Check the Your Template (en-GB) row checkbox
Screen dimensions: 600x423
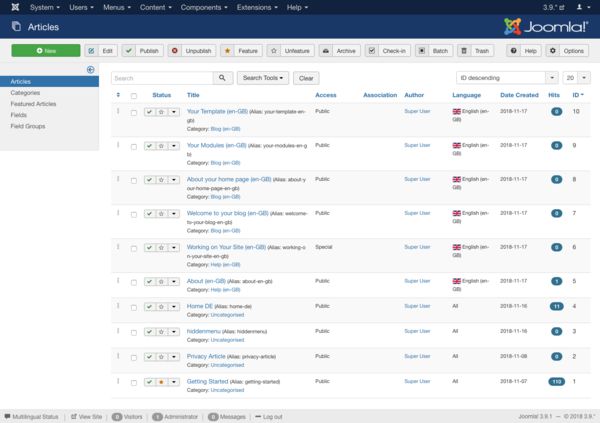tap(134, 113)
